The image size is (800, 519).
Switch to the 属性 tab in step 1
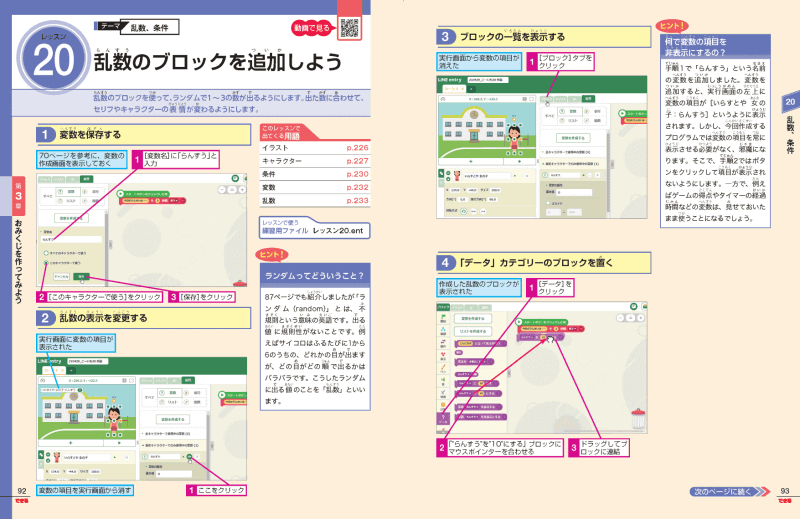tap(87, 179)
